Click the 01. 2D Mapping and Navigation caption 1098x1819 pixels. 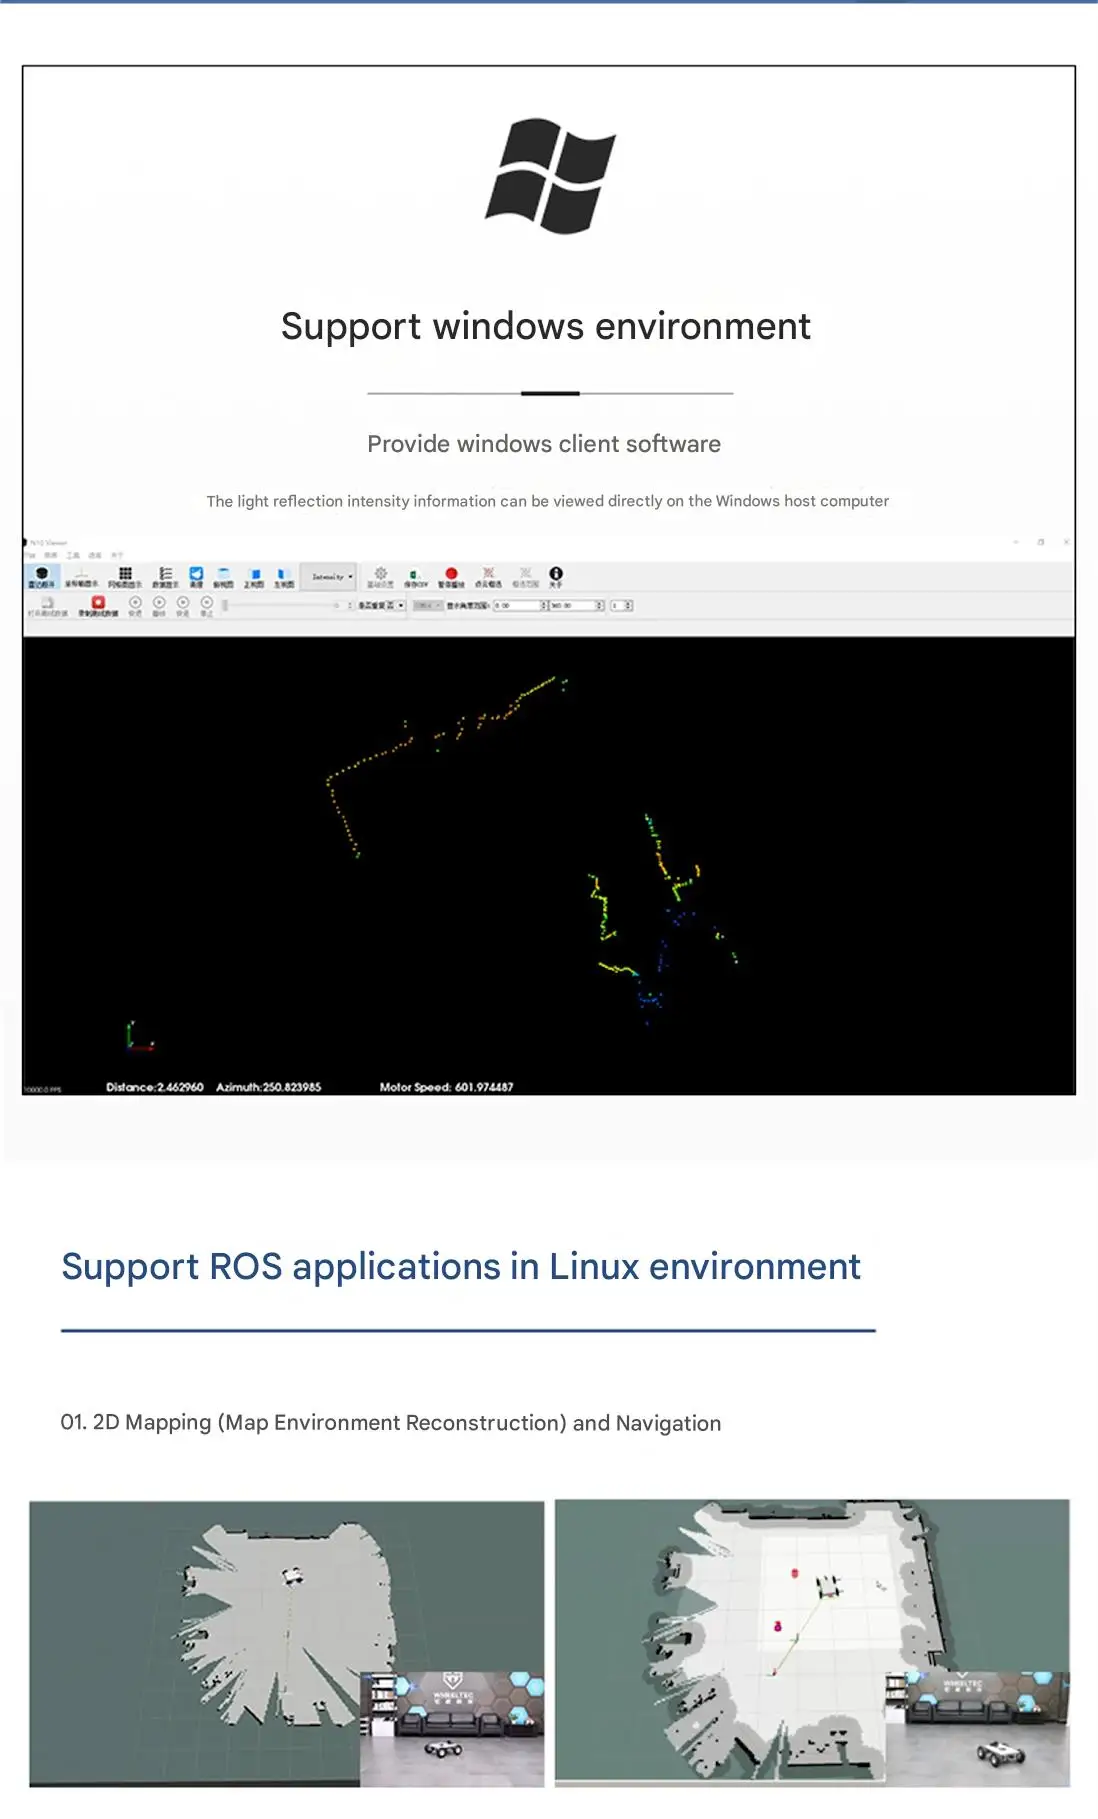tap(391, 1423)
